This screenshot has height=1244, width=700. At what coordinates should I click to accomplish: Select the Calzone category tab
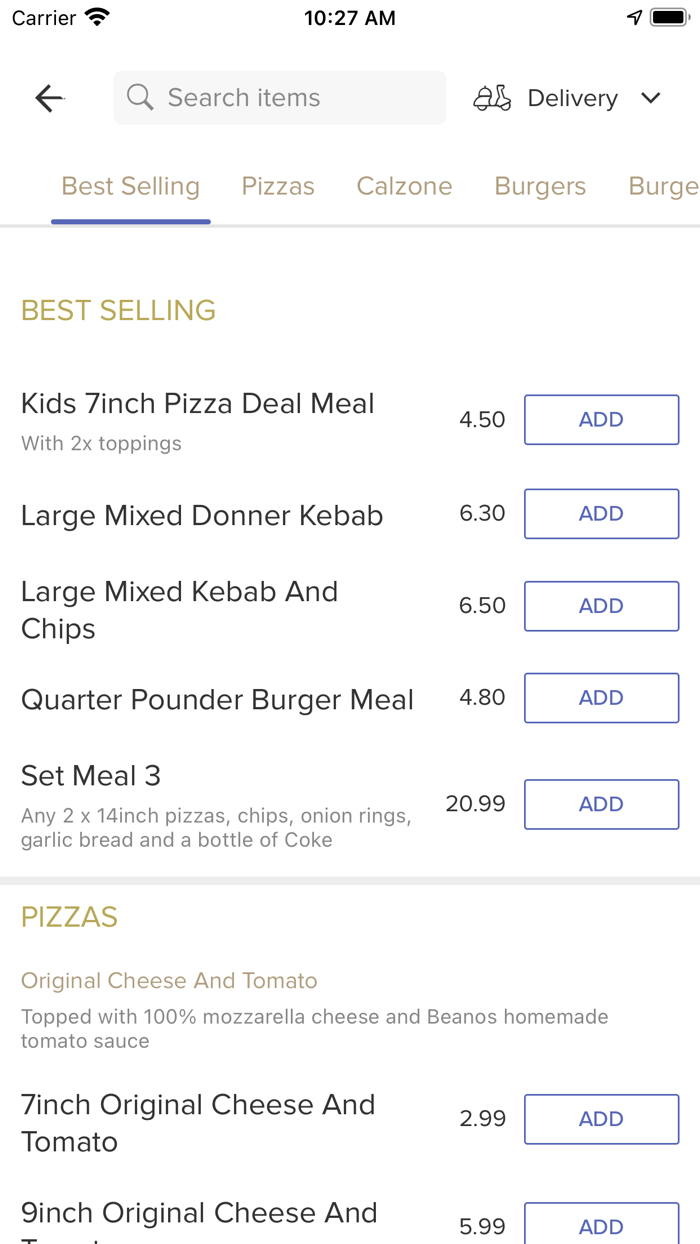(x=404, y=186)
